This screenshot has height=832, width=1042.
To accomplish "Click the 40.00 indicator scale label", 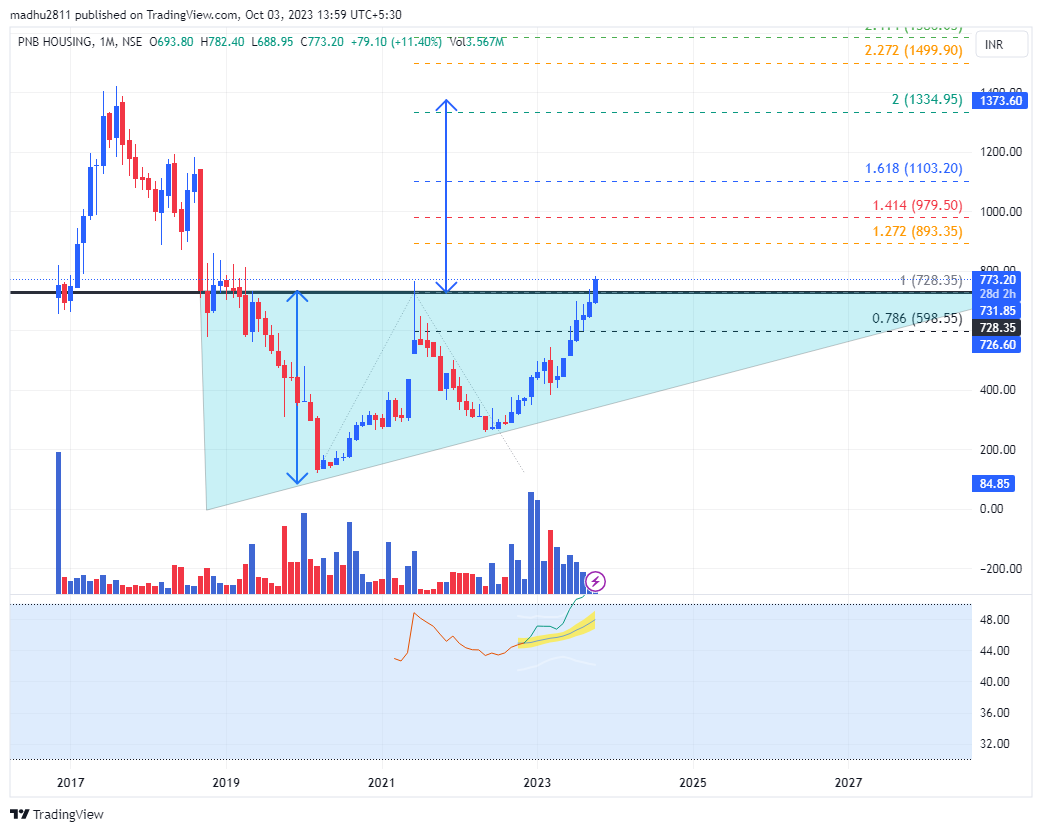I will pyautogui.click(x=995, y=681).
